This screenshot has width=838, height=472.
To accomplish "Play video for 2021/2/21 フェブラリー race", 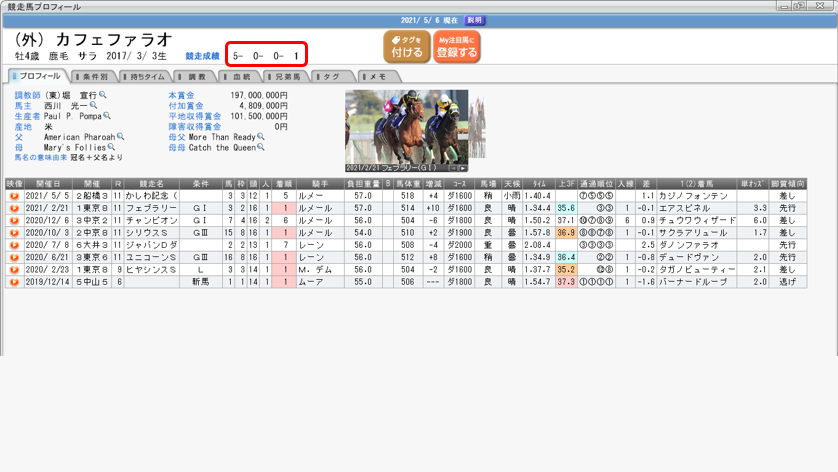I will [x=14, y=208].
